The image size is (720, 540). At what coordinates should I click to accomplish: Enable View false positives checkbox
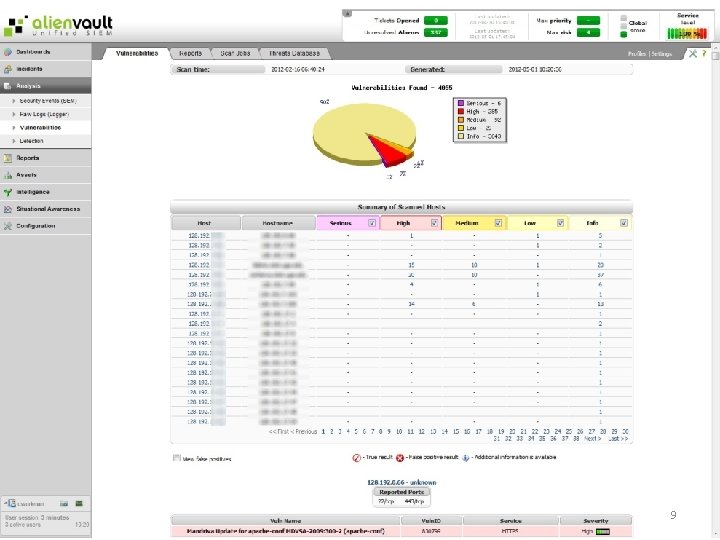(177, 458)
